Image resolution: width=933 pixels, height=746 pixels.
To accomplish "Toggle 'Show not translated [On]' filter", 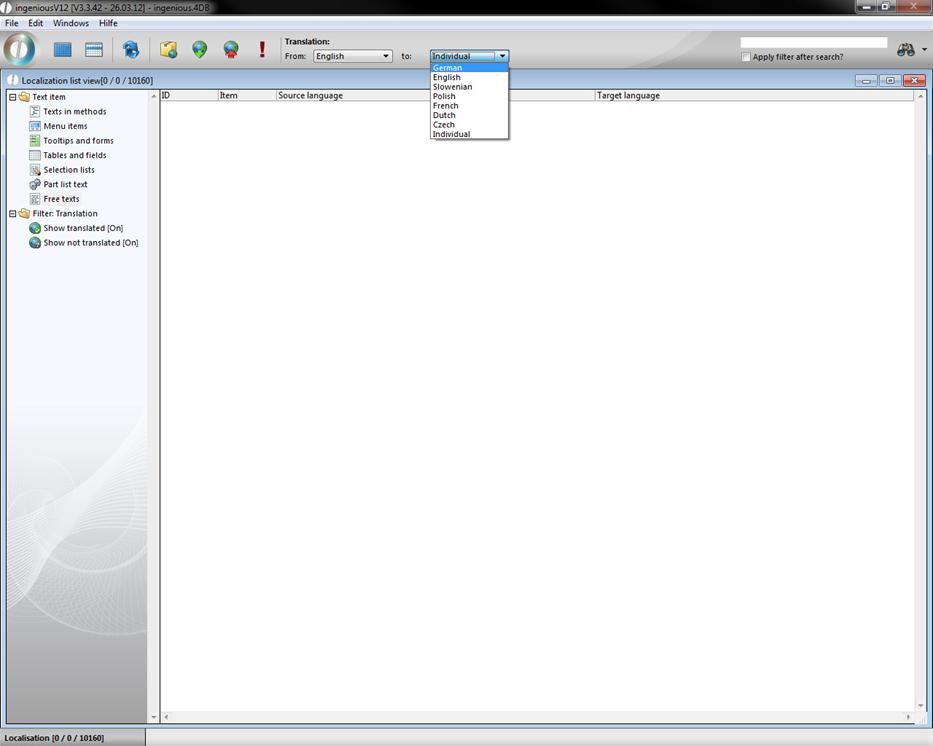I will pos(90,243).
